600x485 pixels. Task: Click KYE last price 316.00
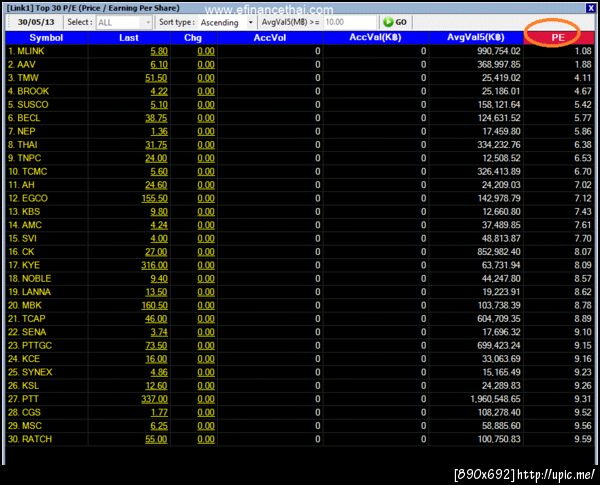point(155,266)
